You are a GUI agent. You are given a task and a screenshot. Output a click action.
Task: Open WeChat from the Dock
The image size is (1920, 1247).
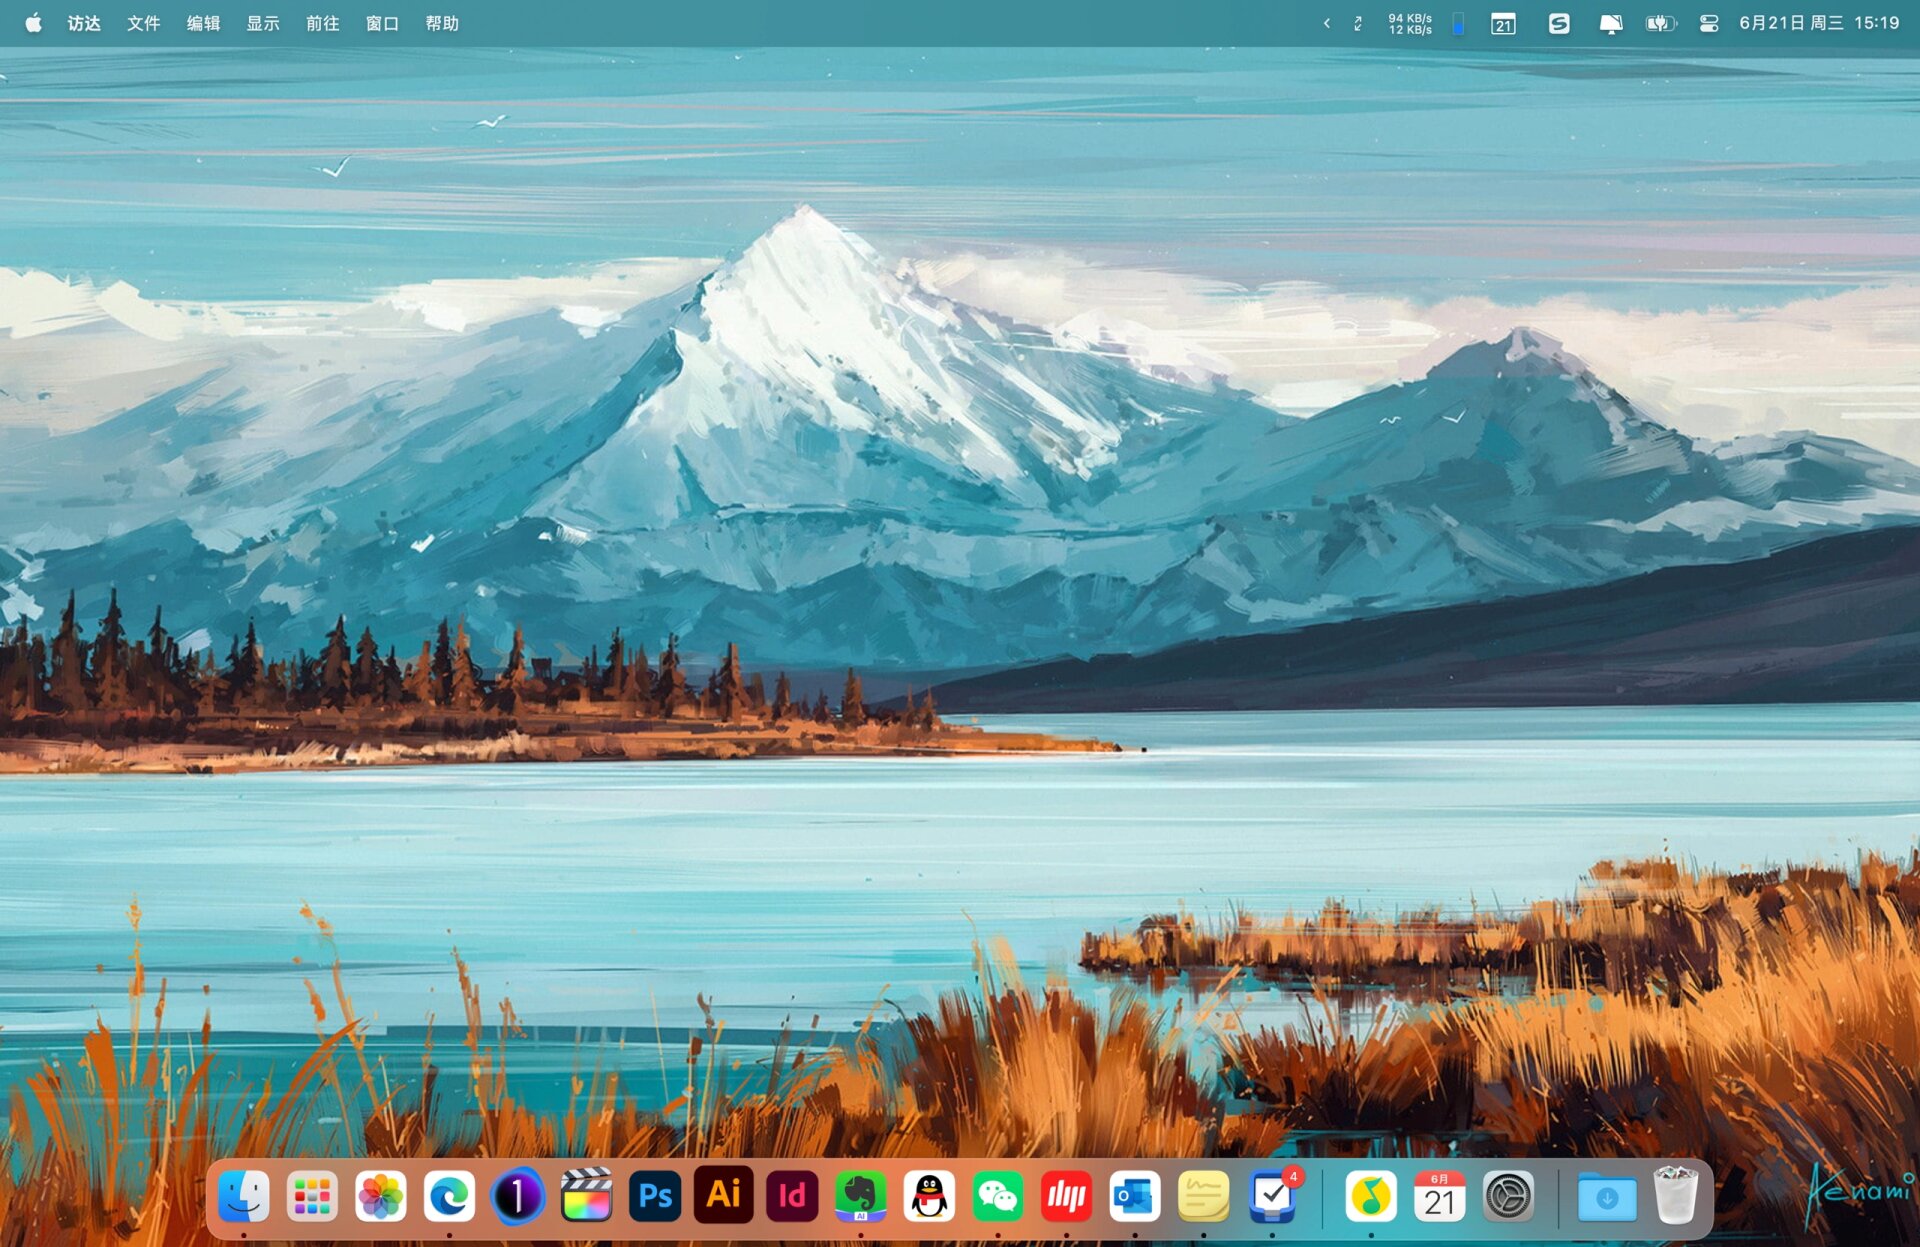coord(998,1195)
